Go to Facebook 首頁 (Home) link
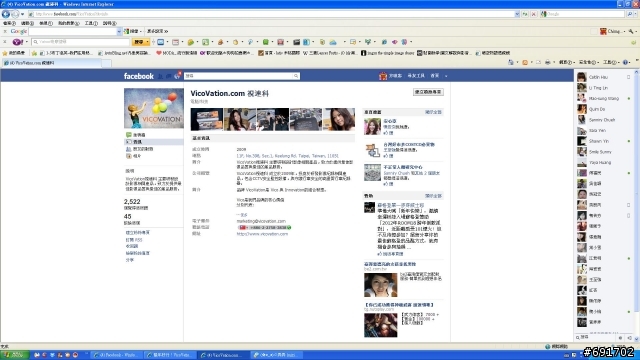Screen dimensions: 640x360 pyautogui.click(x=435, y=76)
